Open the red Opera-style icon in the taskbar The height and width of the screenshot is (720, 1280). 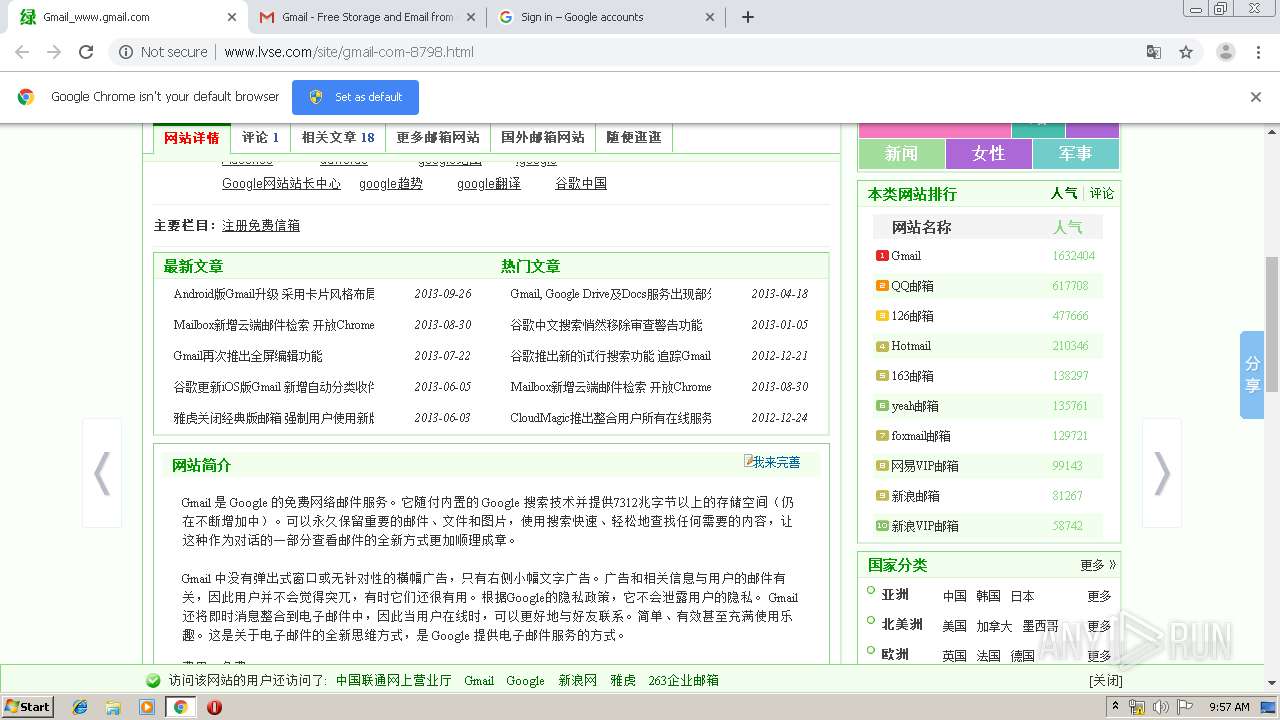214,707
